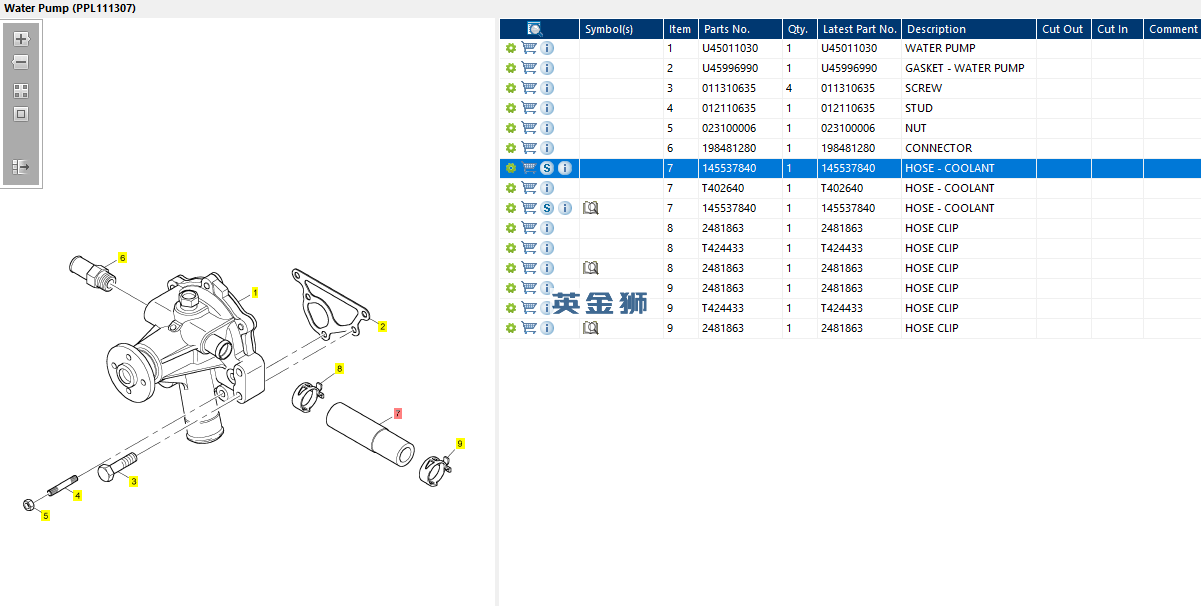This screenshot has width=1201, height=606.
Task: Click the Description column header
Action: 935,29
